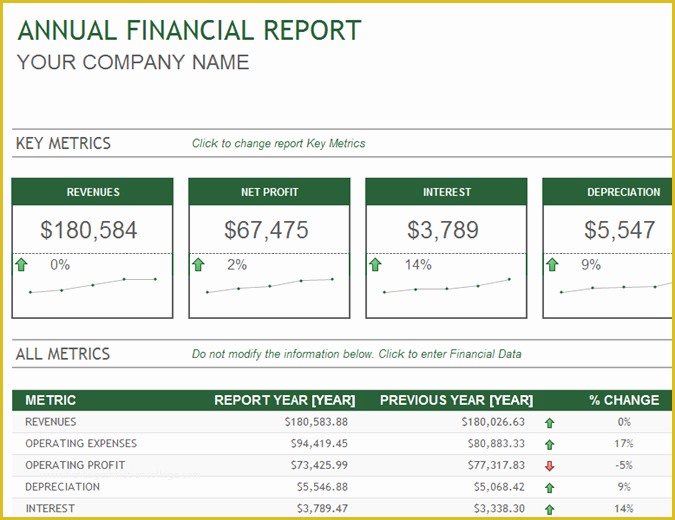Select the $180,583.88 report year cell

tap(316, 422)
